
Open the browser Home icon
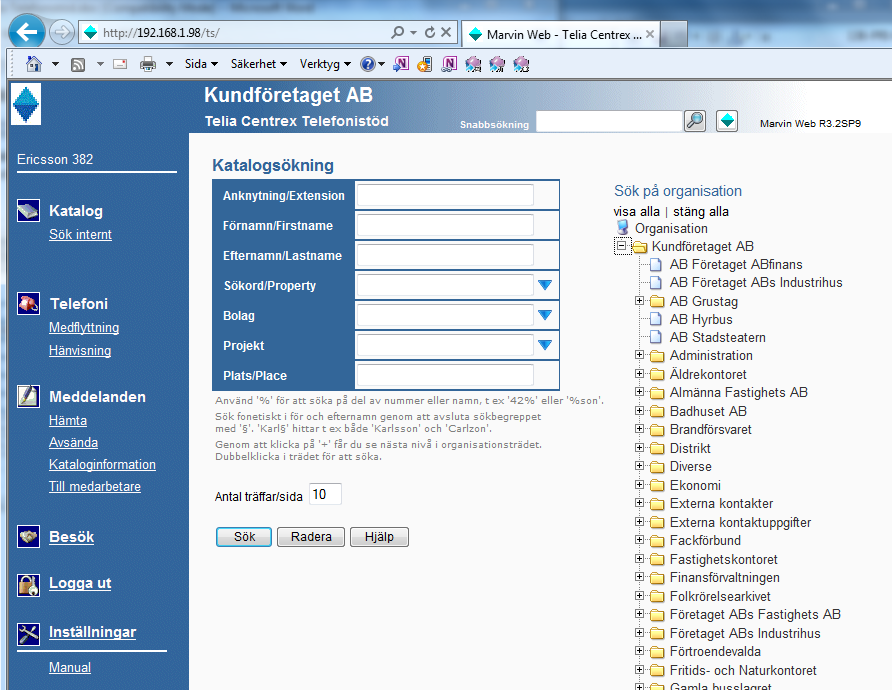34,64
